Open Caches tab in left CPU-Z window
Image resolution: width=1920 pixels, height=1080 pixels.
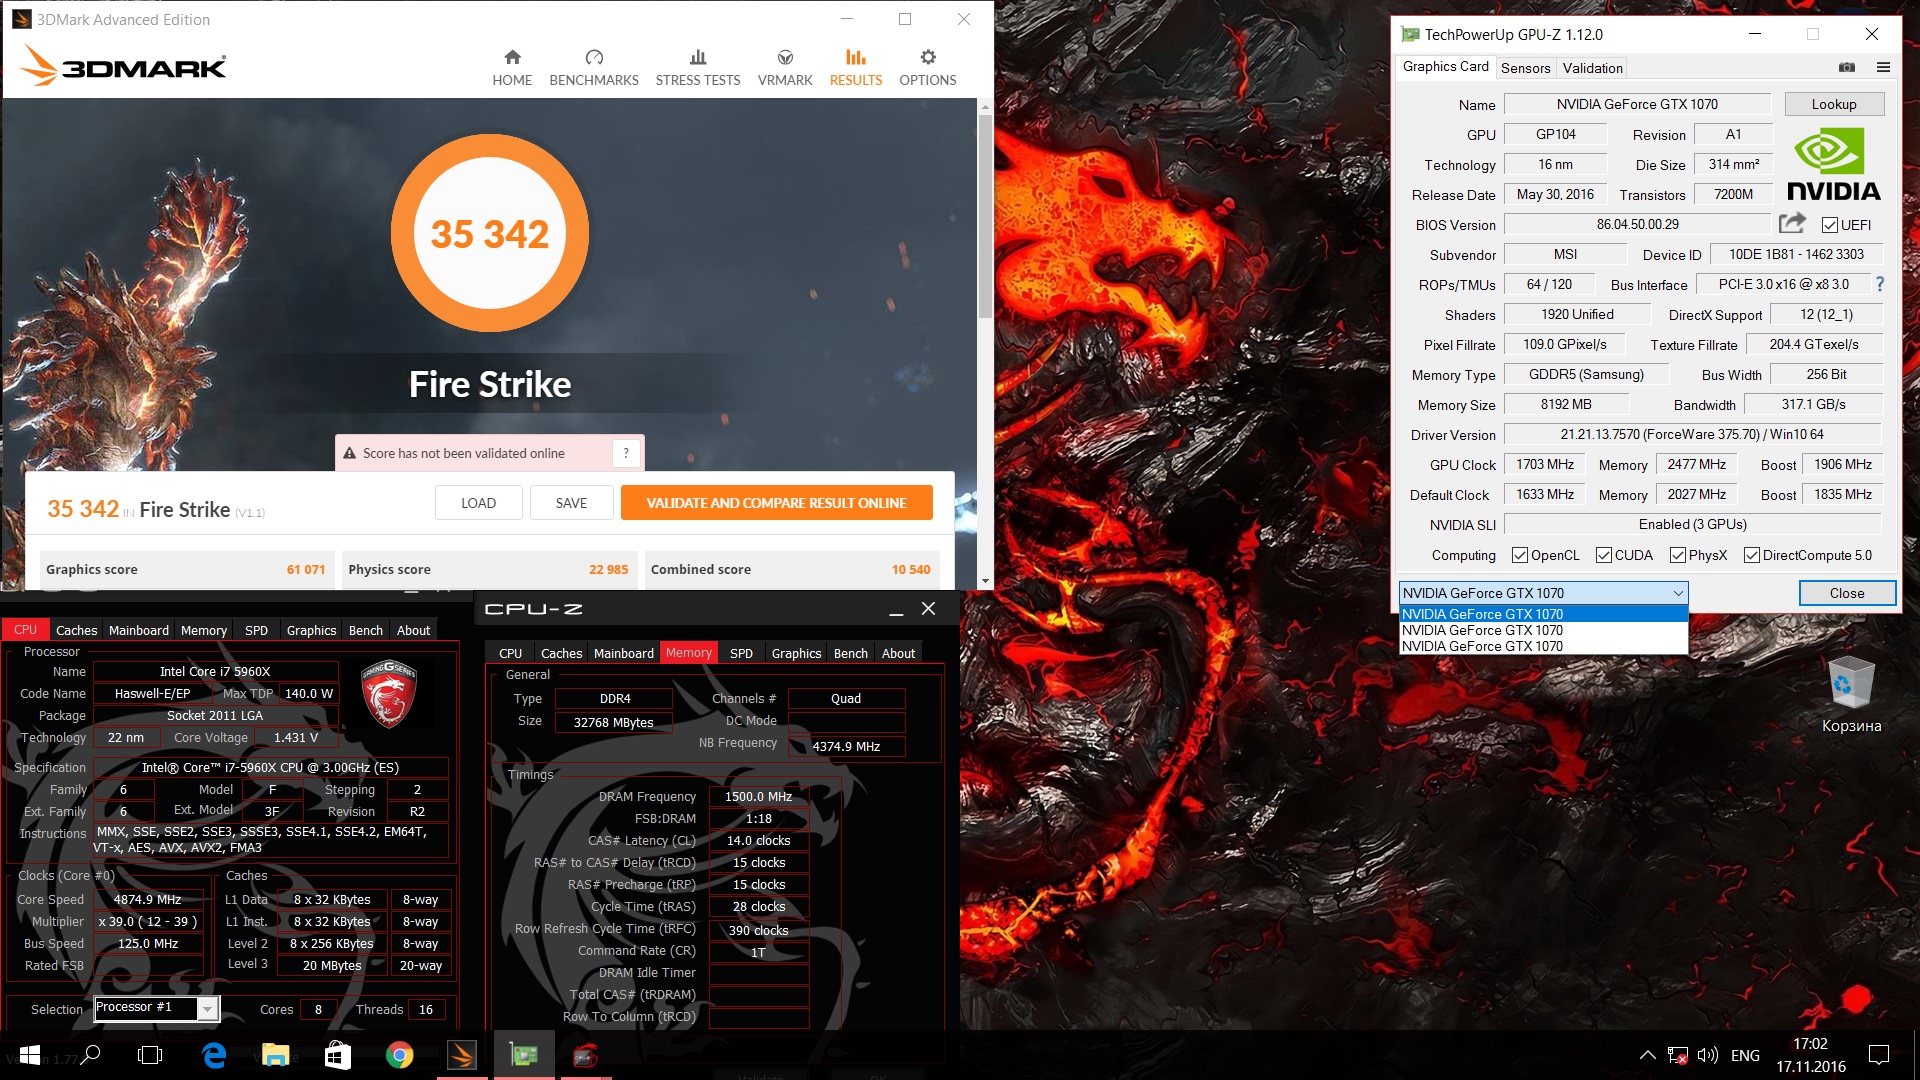[x=76, y=630]
